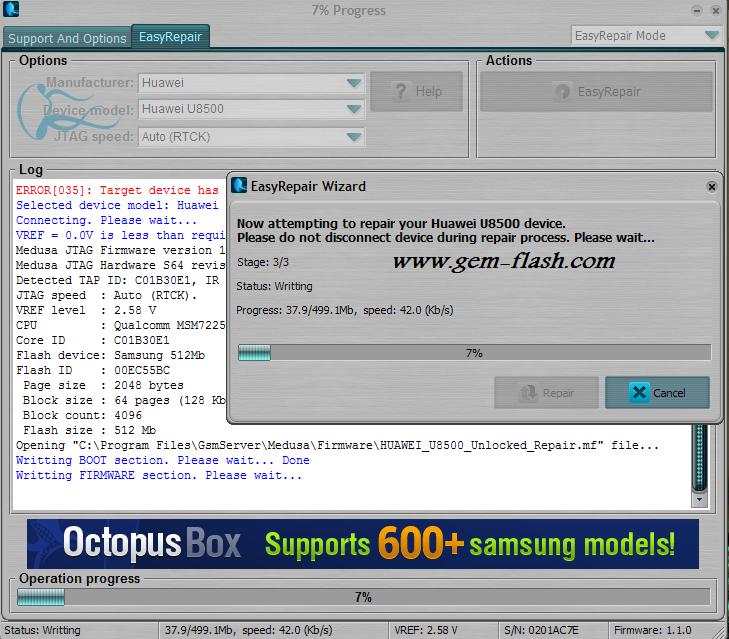Cancel the repair process
The image size is (729, 639).
click(x=657, y=393)
